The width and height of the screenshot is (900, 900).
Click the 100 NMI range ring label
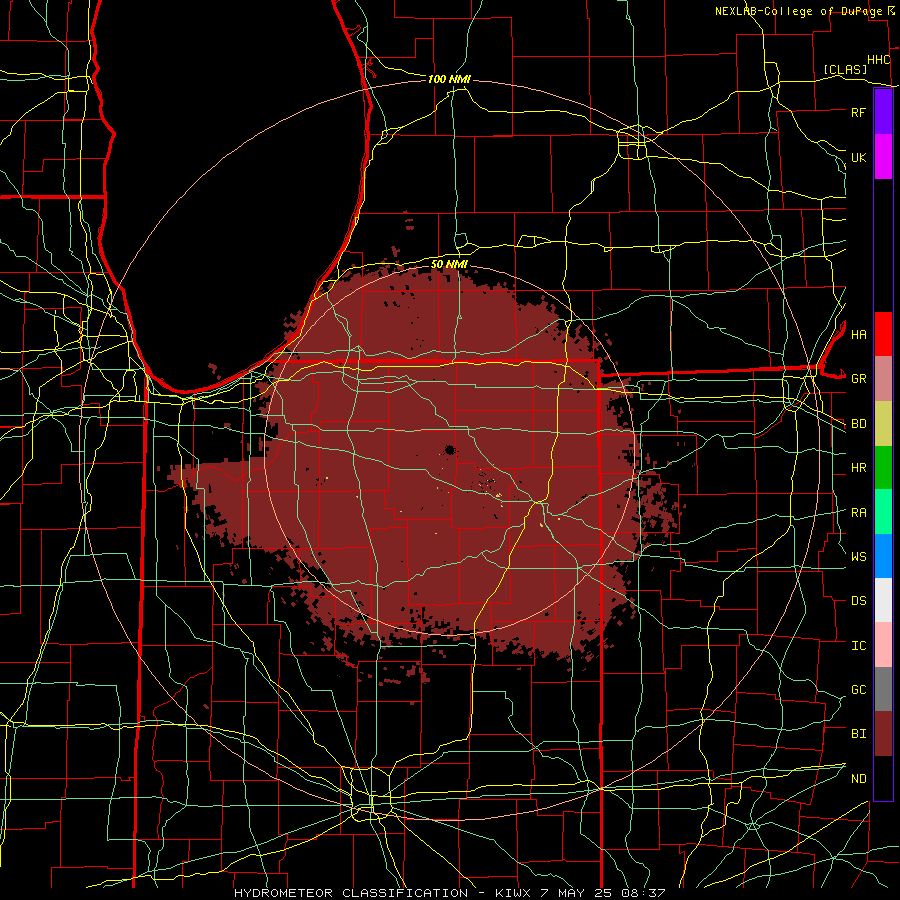click(449, 79)
